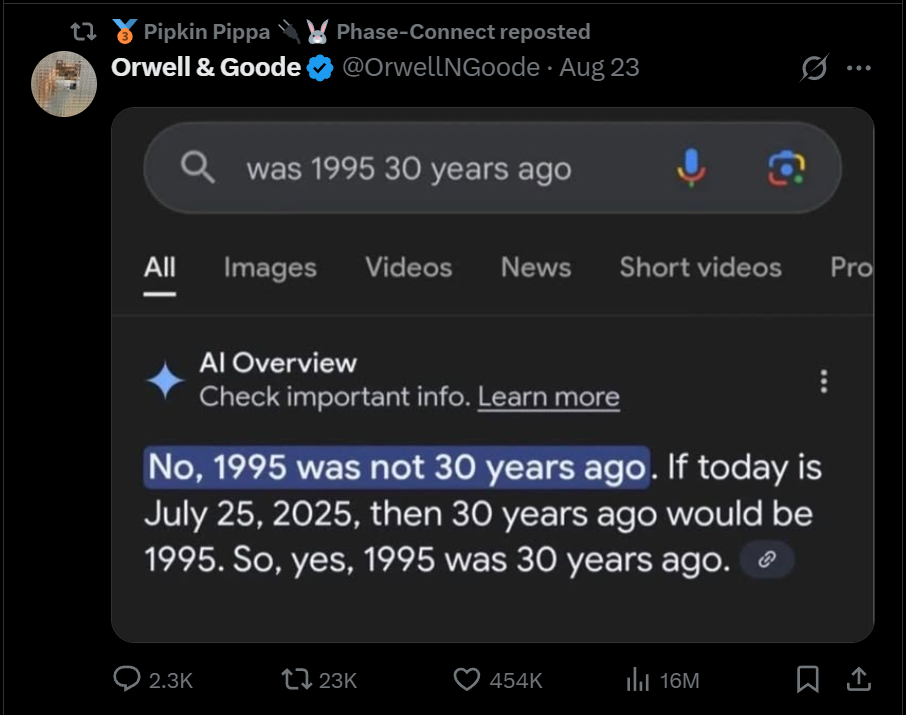The image size is (906, 715).
Task: Bookmark this post
Action: [x=807, y=680]
